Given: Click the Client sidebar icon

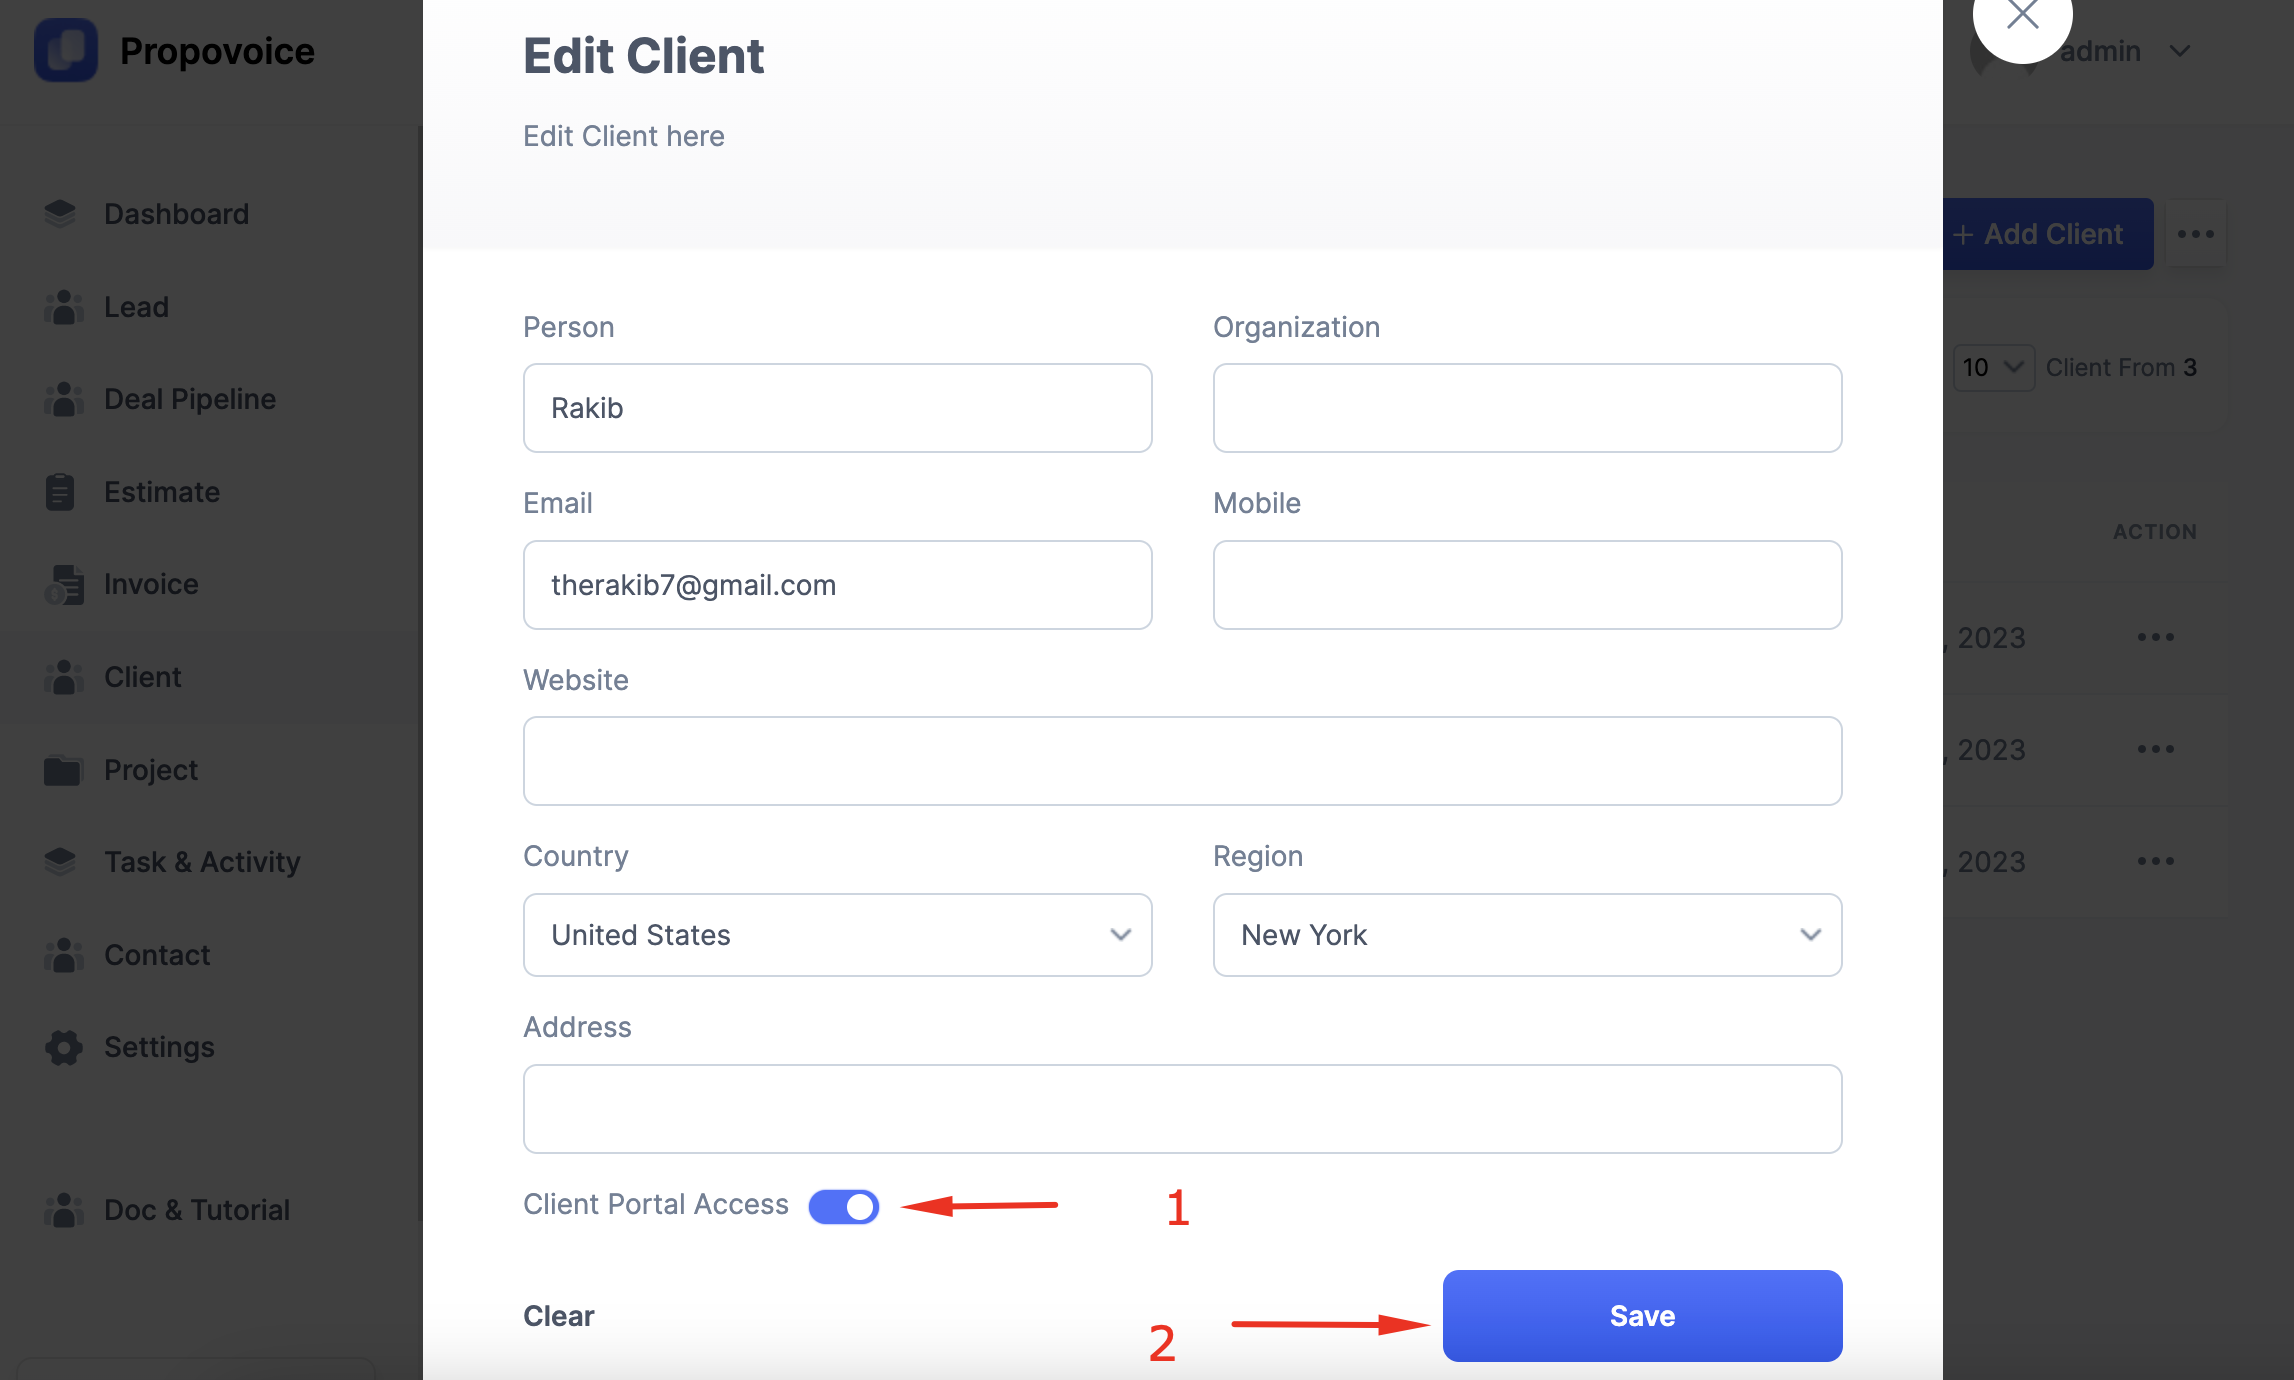Looking at the screenshot, I should click(x=63, y=677).
